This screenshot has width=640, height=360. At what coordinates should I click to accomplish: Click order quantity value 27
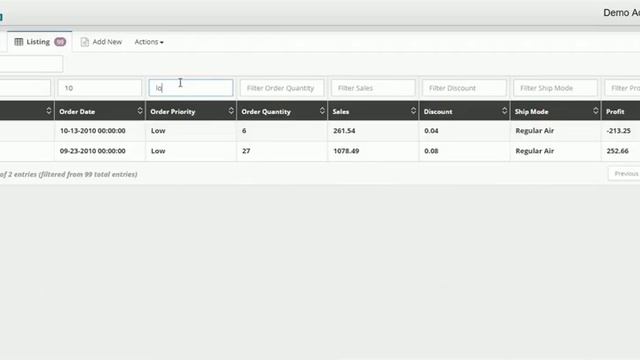[246, 151]
